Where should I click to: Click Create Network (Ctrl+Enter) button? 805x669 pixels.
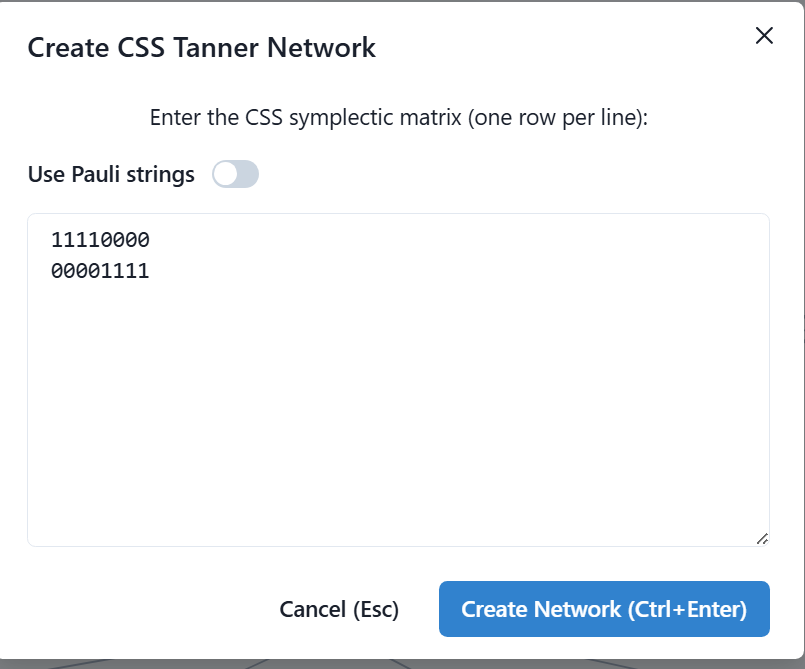click(604, 609)
